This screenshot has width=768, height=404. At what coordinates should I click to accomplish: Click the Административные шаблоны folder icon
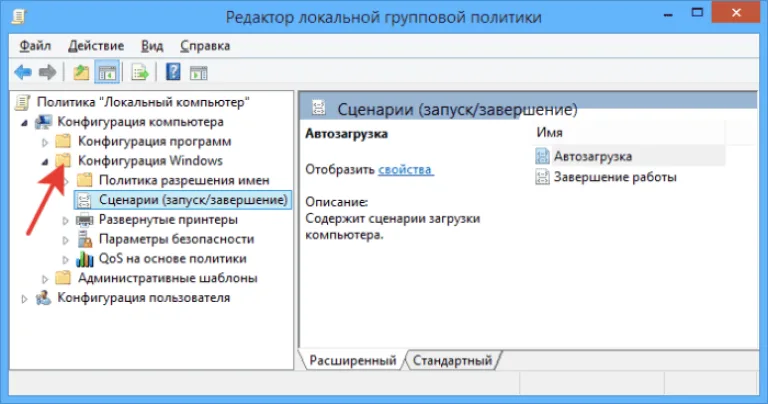pyautogui.click(x=63, y=278)
